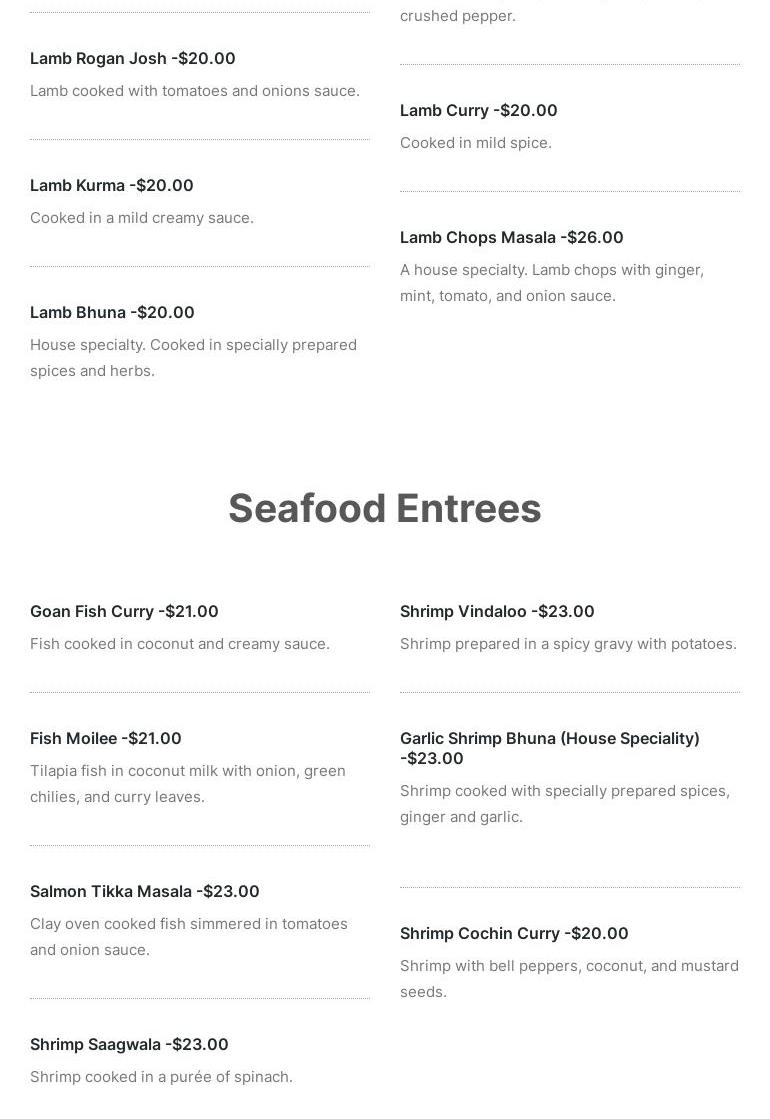Select Garlic Shrimp Bhuna House Speciality
770x1119 pixels.
pos(549,749)
